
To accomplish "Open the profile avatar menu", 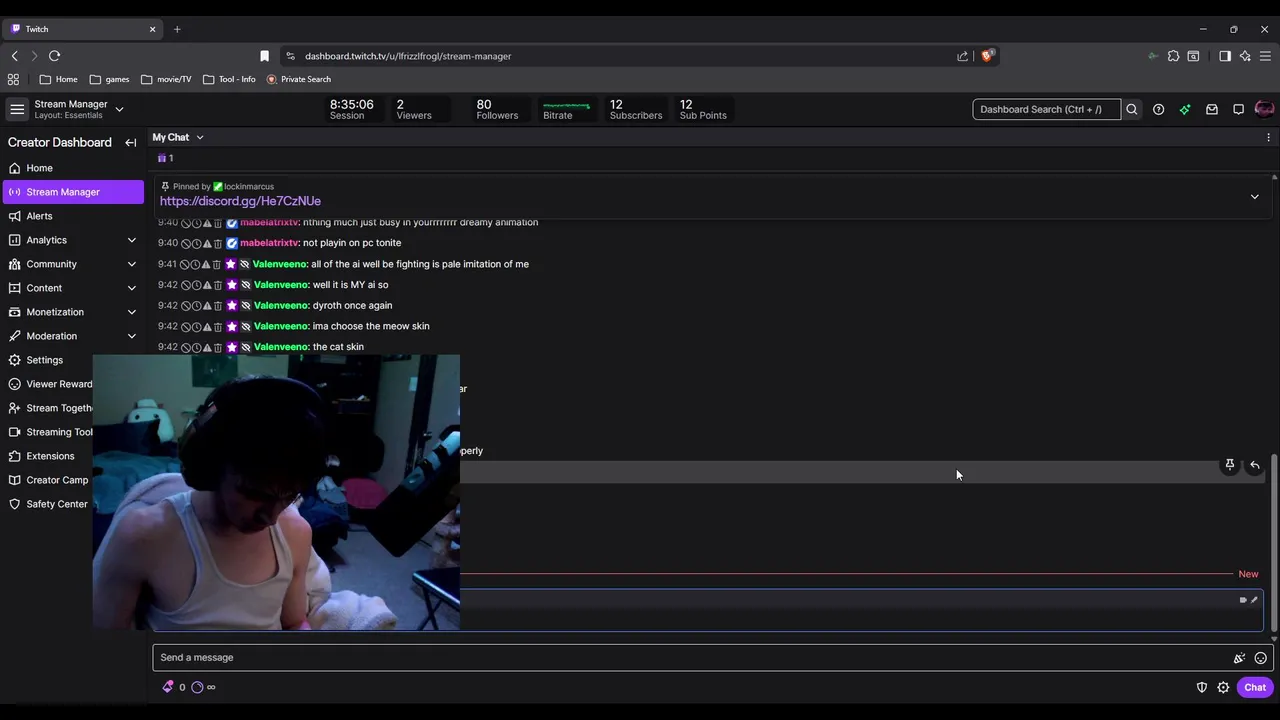I will point(1264,109).
